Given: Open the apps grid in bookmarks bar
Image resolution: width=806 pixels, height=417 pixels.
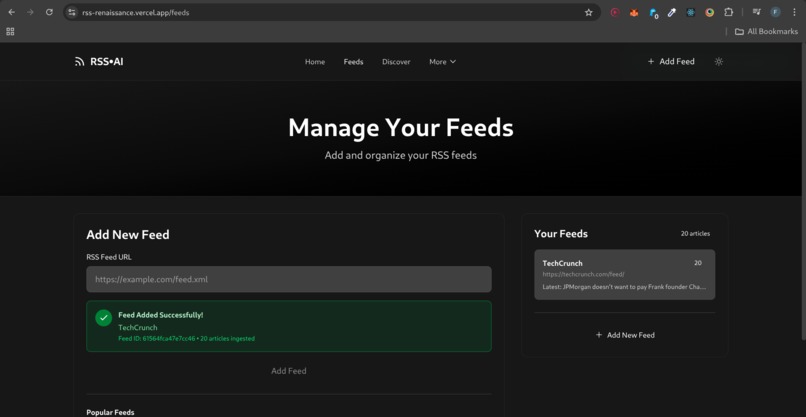Looking at the screenshot, I should click(10, 31).
